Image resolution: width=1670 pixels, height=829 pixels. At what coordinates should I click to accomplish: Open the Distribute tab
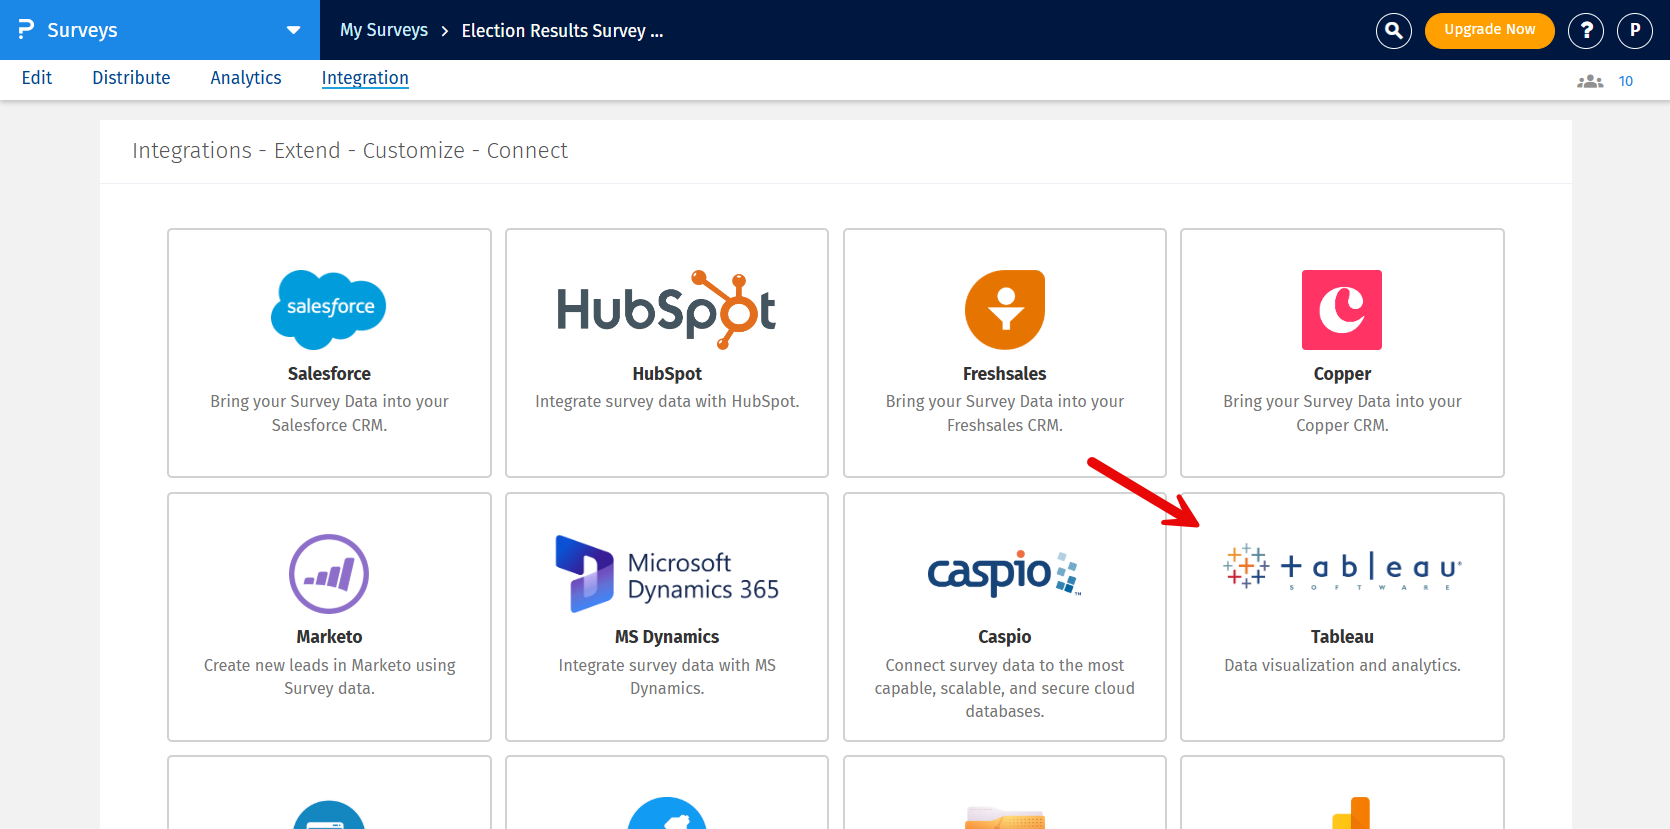click(131, 78)
